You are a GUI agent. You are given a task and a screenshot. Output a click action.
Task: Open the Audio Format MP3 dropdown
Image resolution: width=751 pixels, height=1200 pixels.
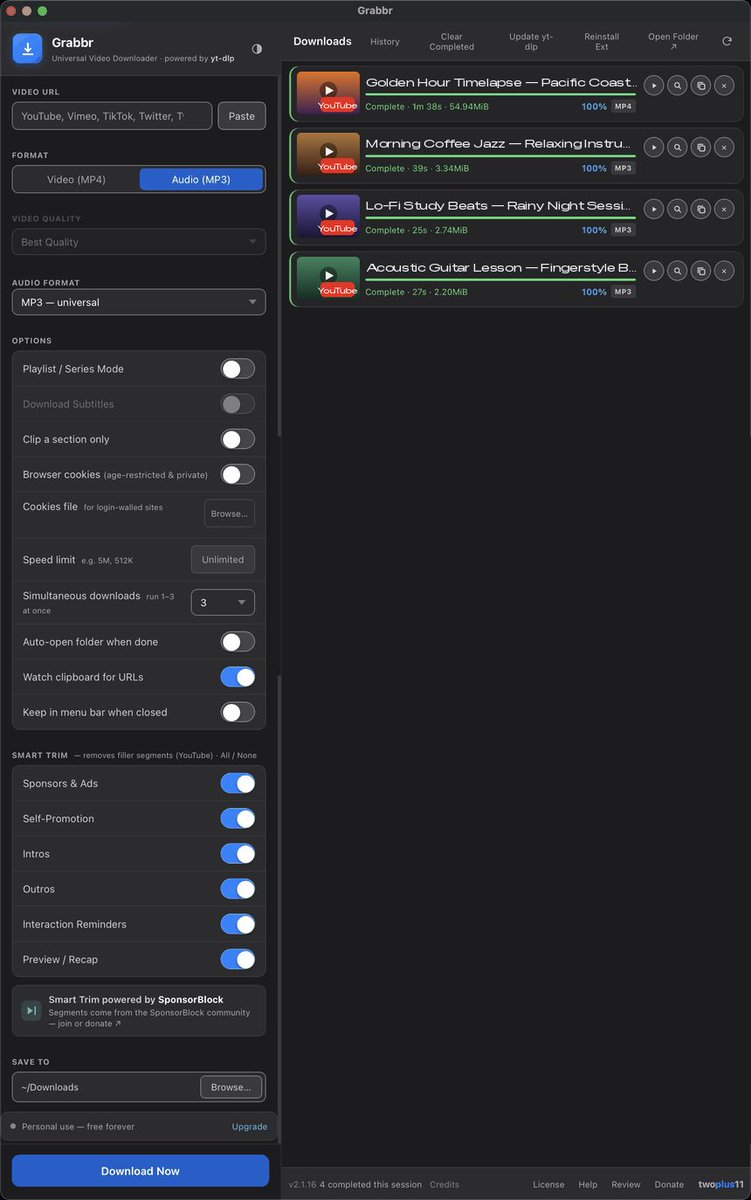pyautogui.click(x=139, y=302)
